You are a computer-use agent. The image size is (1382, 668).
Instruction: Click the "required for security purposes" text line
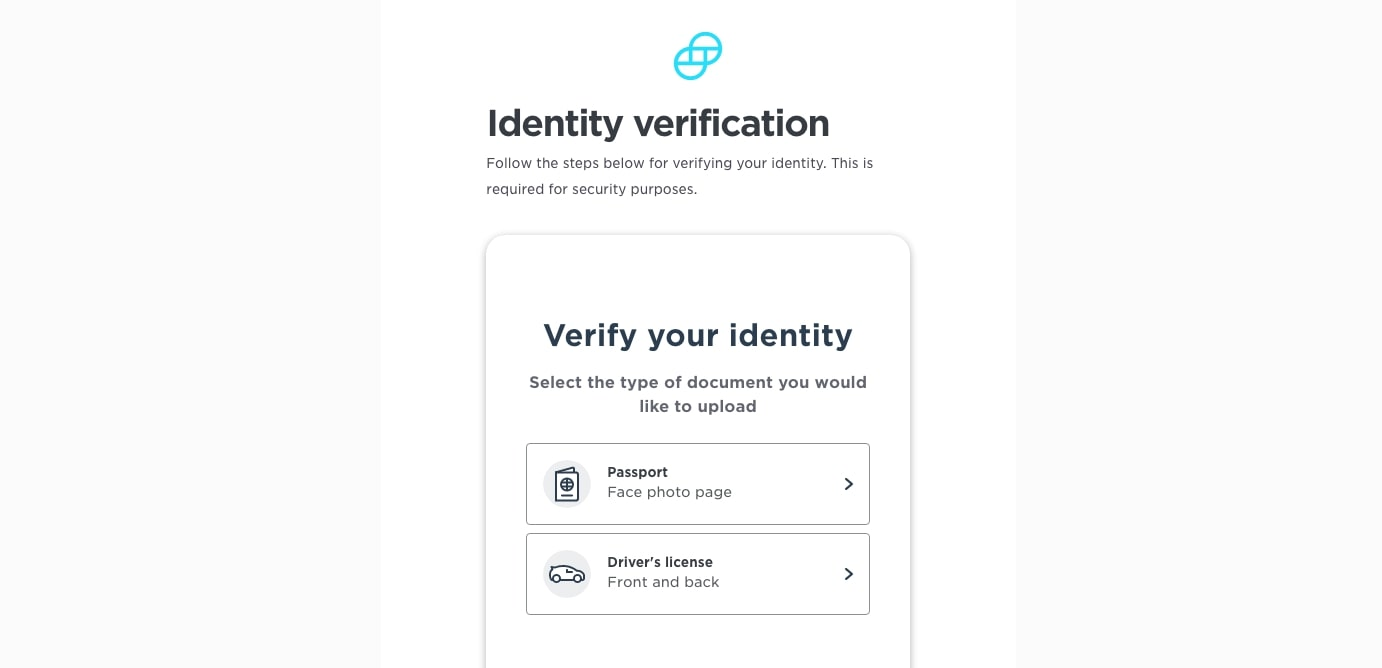point(591,189)
